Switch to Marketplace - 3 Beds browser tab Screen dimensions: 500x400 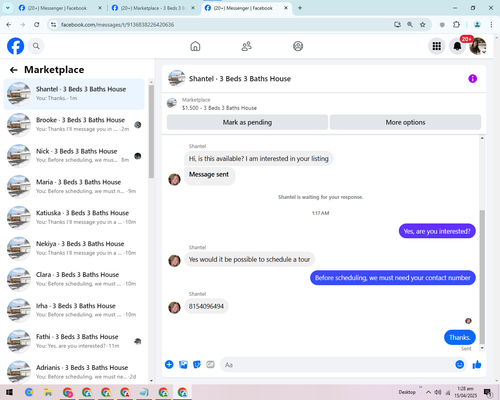coord(153,8)
